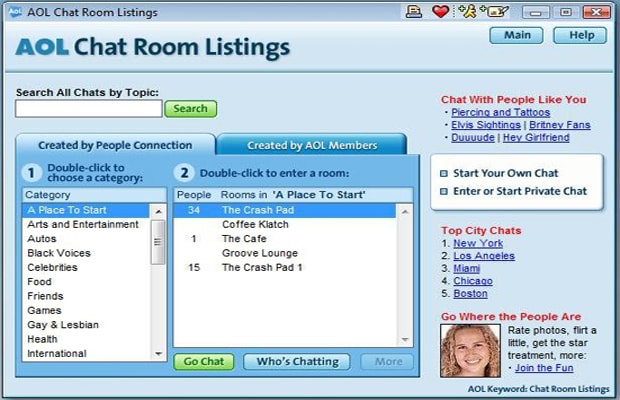The width and height of the screenshot is (620, 400).
Task: Select the Groove Lounge room
Action: click(285, 253)
